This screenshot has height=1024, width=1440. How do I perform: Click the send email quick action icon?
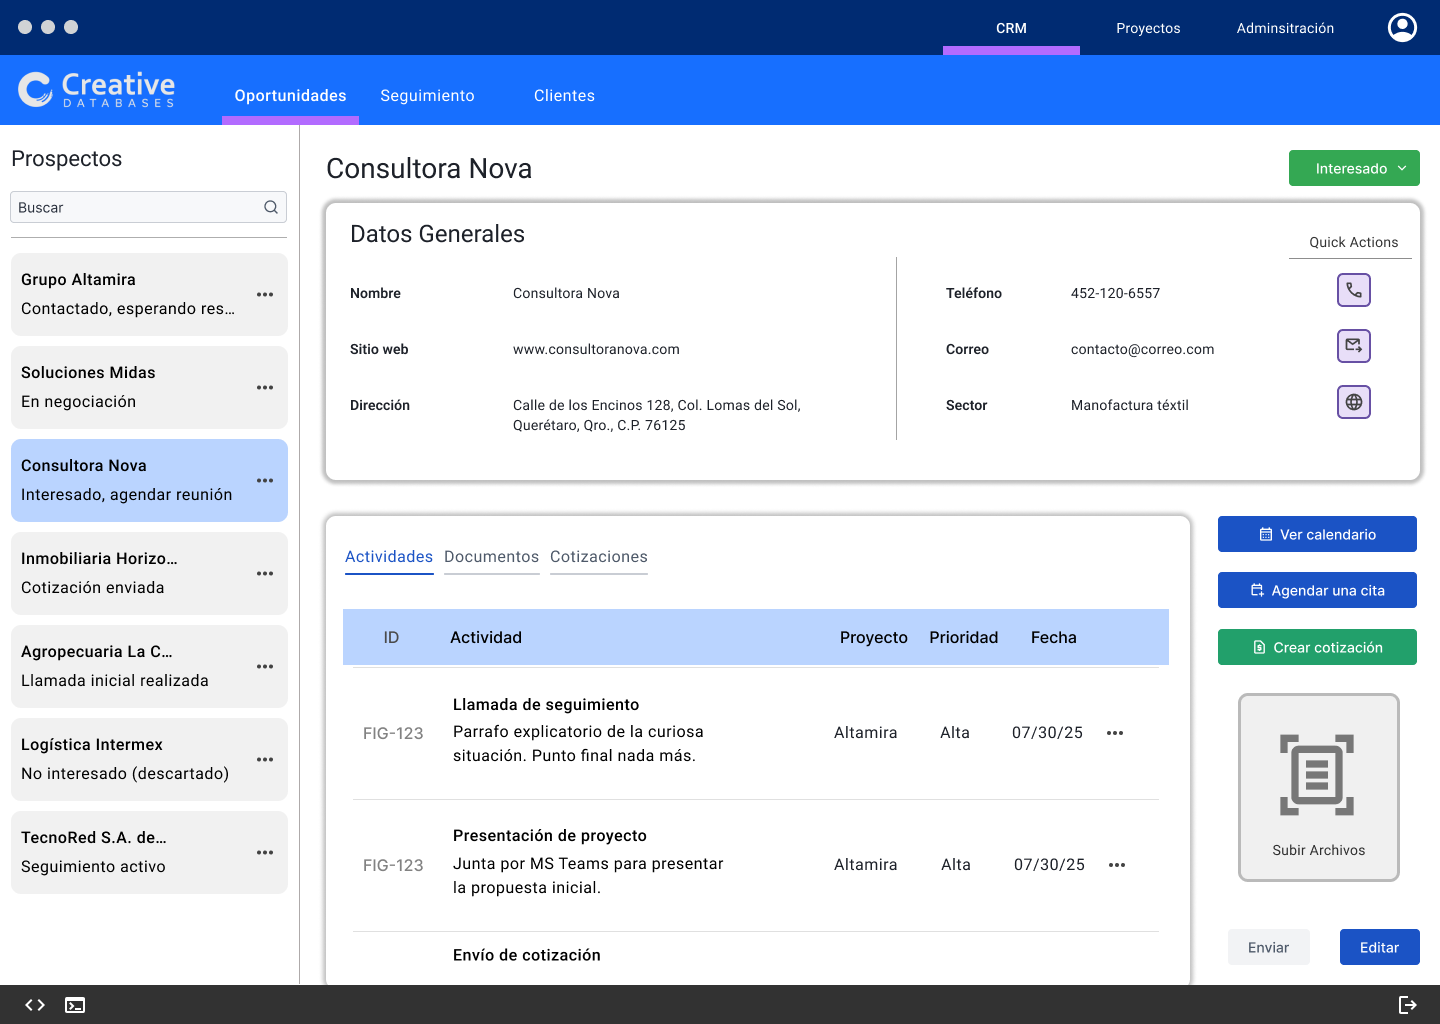1353,346
